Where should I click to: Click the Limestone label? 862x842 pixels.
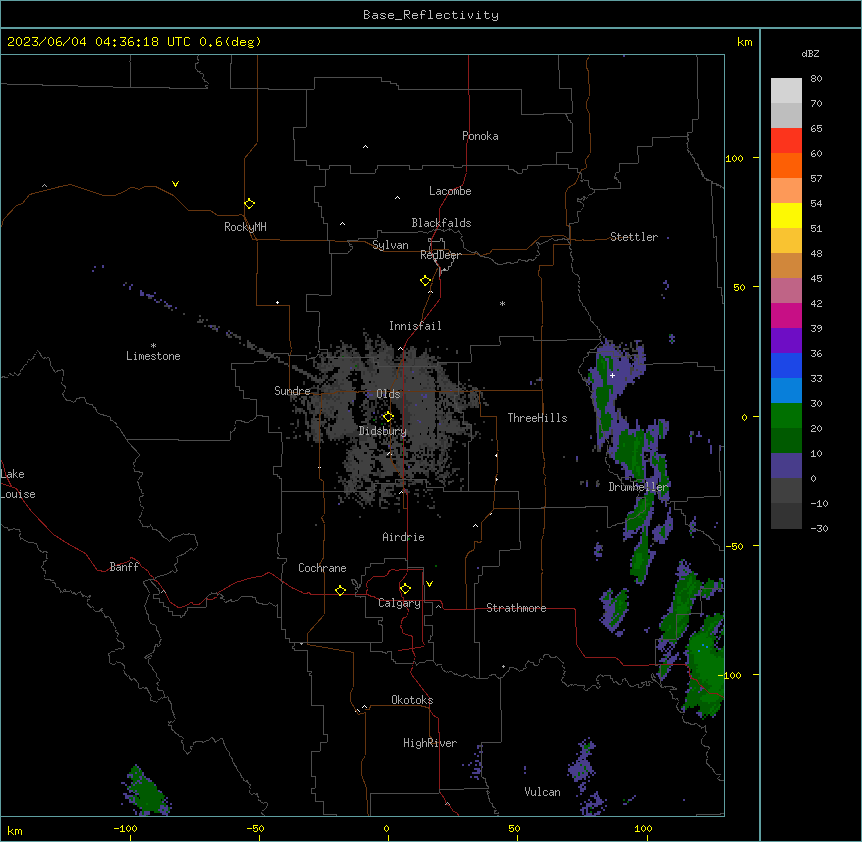click(153, 356)
